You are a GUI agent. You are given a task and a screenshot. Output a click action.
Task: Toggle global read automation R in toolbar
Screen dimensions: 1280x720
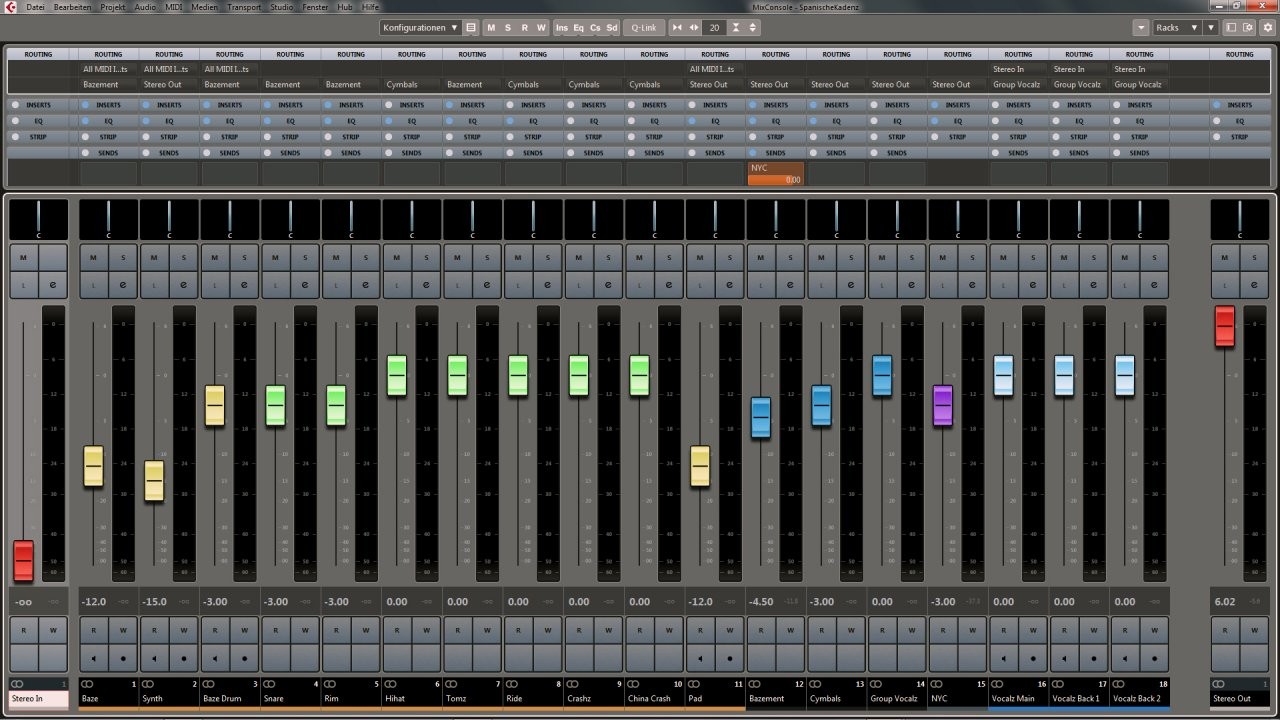click(524, 28)
